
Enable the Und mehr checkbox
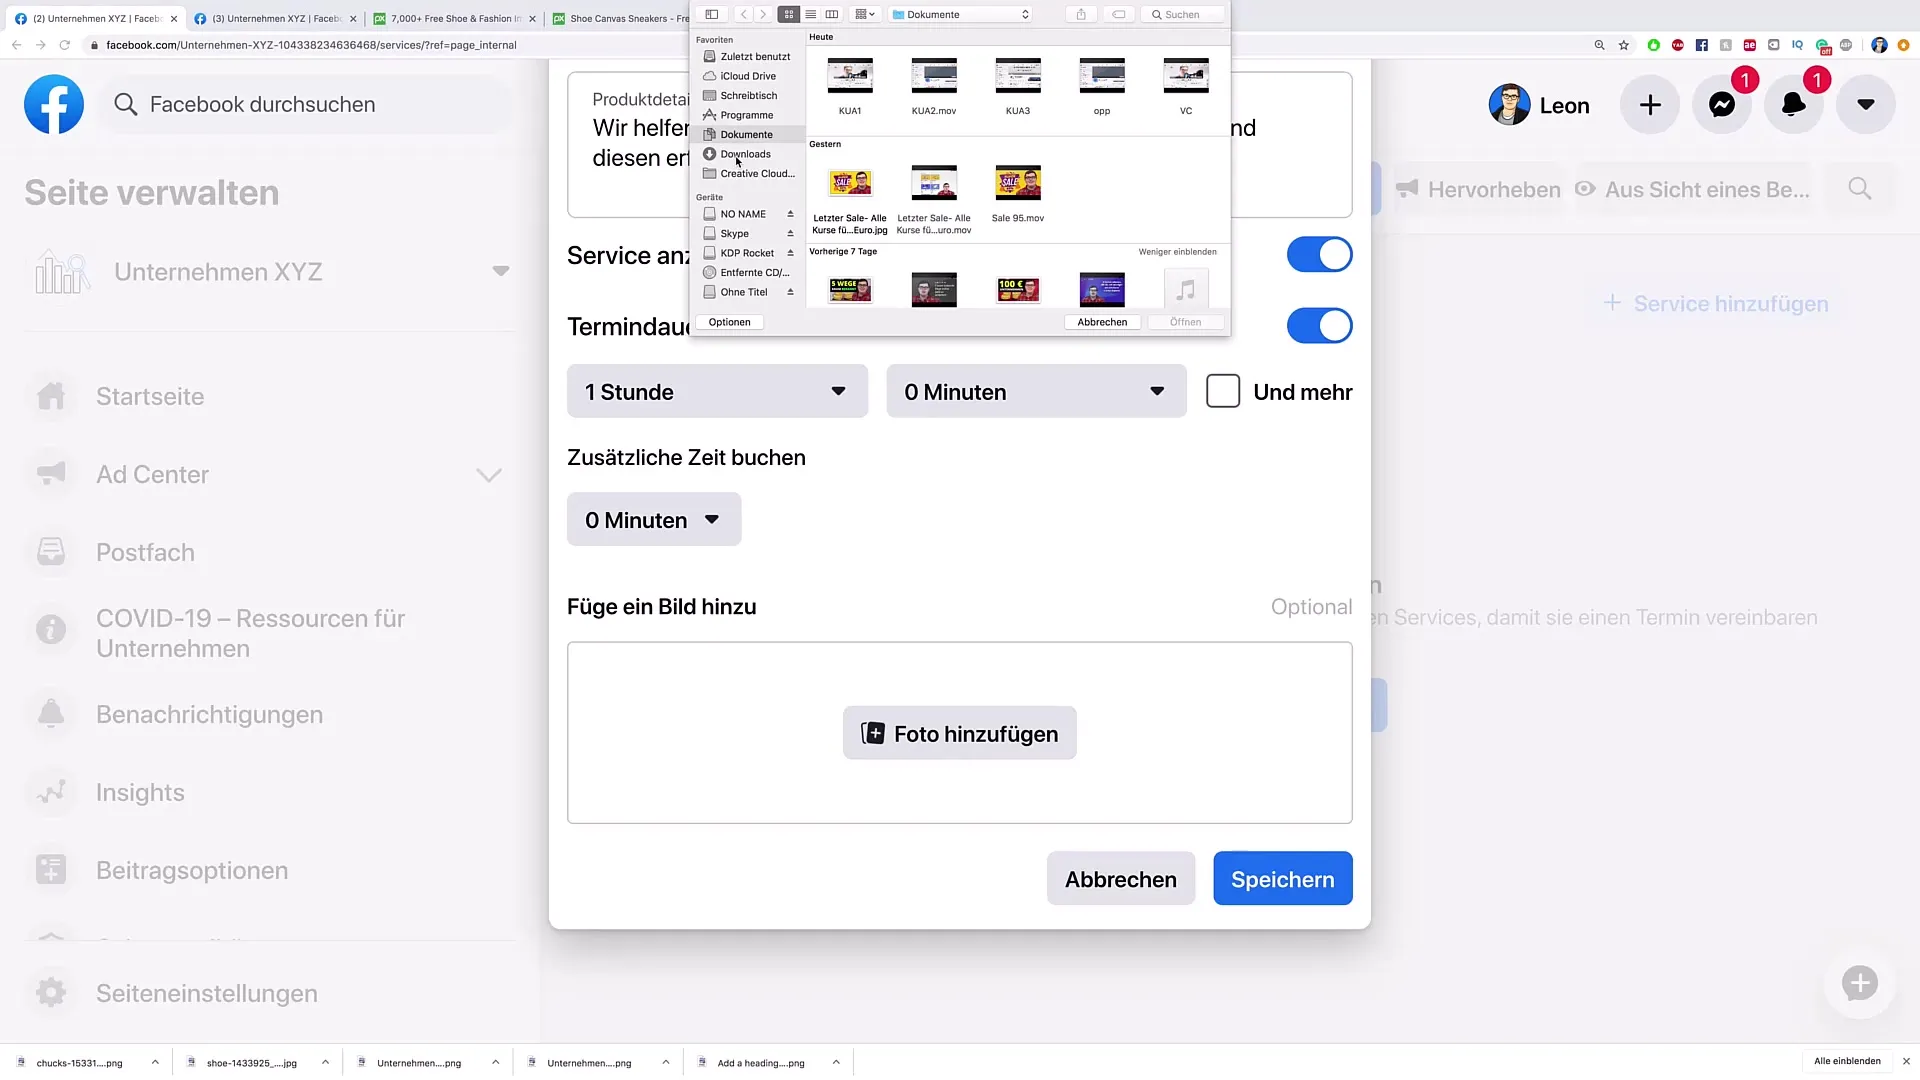(x=1220, y=392)
